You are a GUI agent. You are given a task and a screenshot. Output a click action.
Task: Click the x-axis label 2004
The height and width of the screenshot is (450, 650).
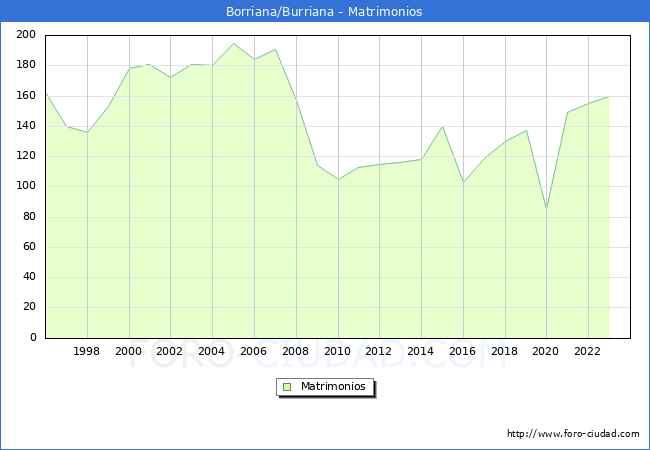211,351
